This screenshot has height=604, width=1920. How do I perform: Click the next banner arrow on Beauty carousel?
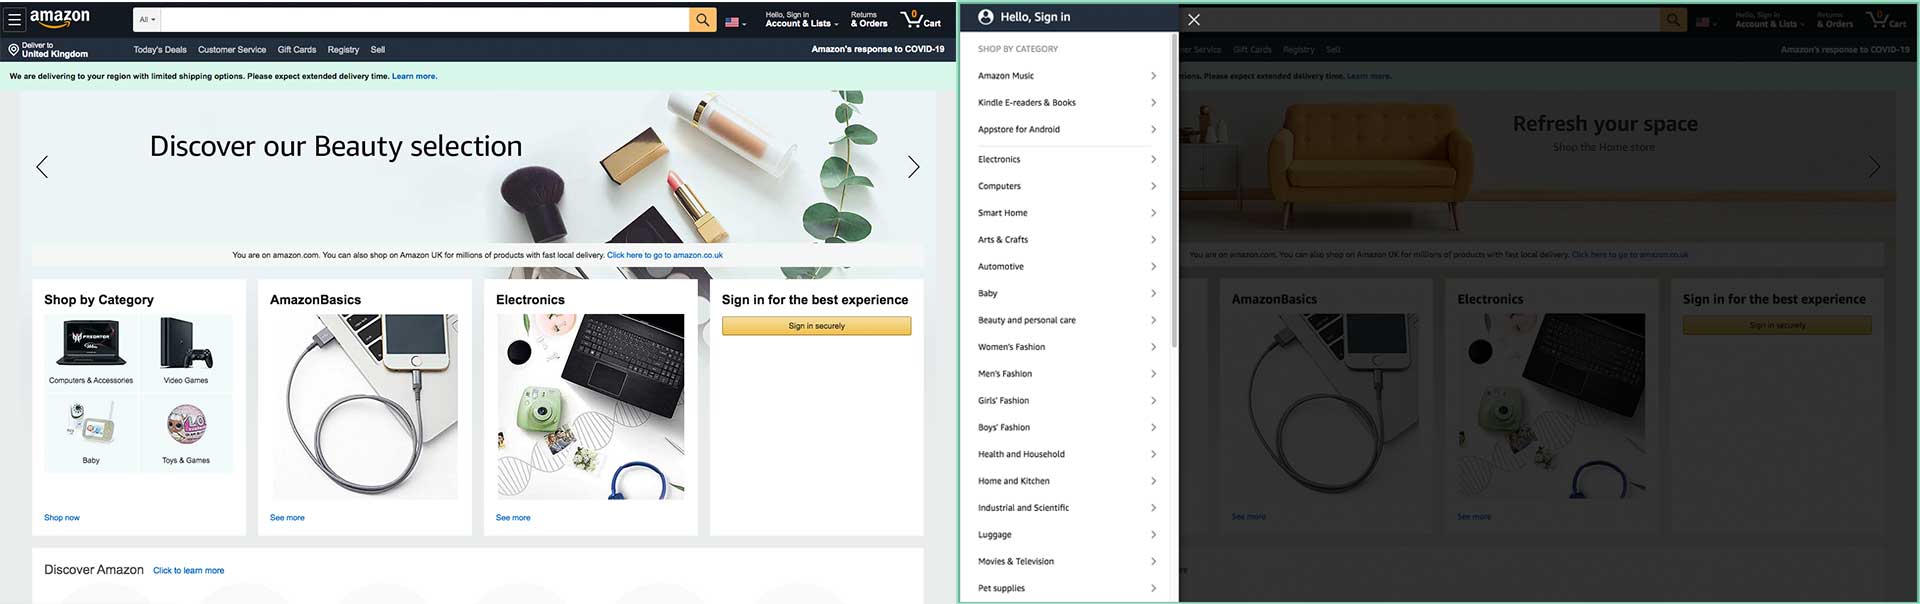pyautogui.click(x=913, y=167)
